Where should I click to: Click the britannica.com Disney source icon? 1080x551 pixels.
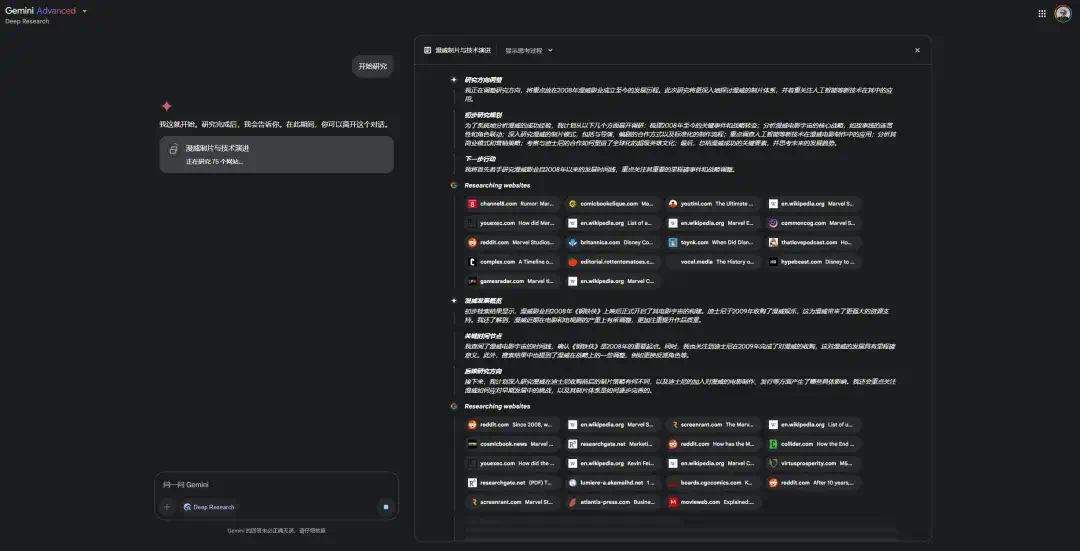pos(572,242)
